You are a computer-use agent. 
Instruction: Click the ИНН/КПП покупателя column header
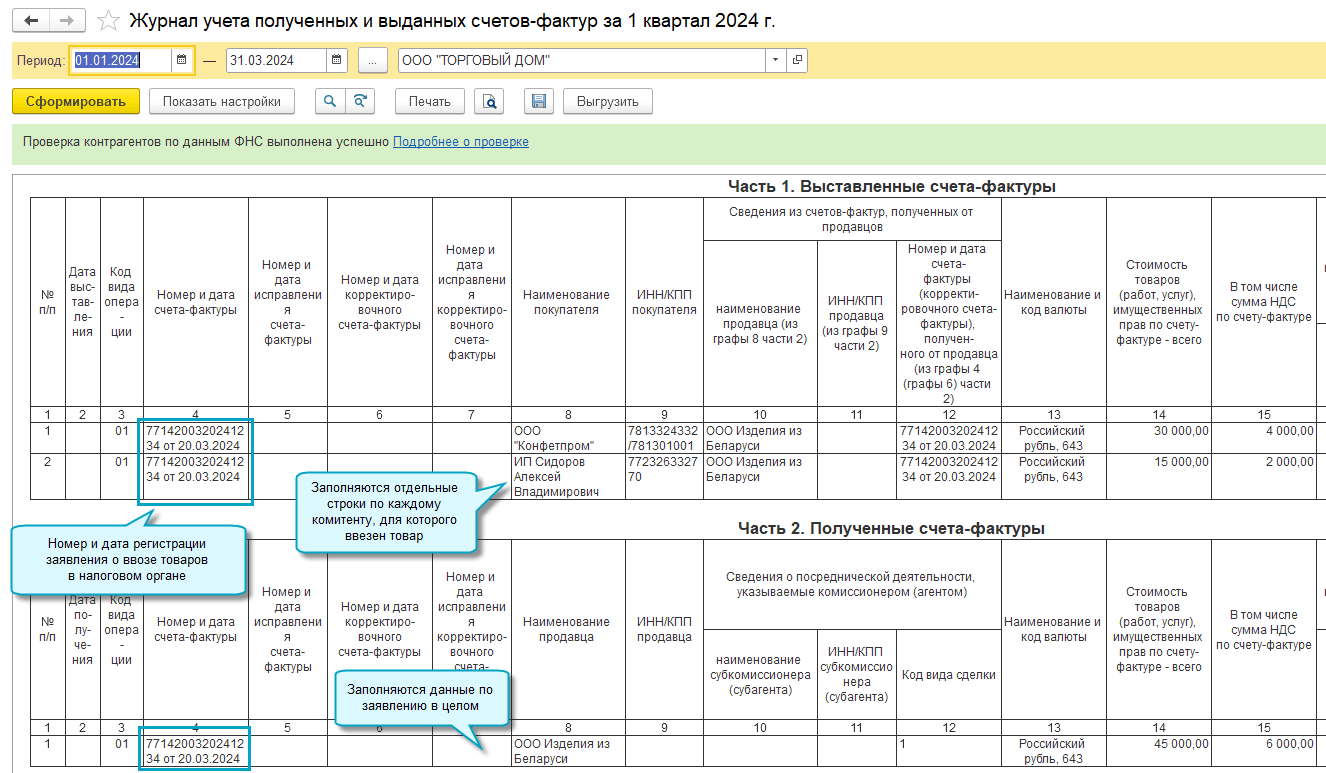(664, 302)
